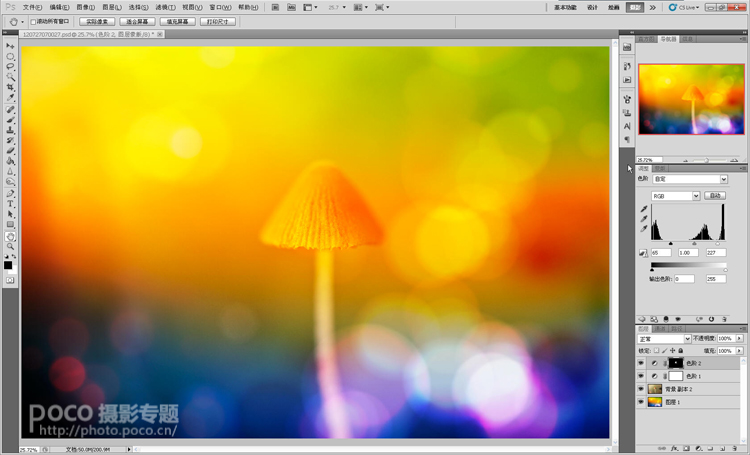Open the layer opacity slider arrow
Screen dimensions: 750x455
pyautogui.click(x=739, y=339)
